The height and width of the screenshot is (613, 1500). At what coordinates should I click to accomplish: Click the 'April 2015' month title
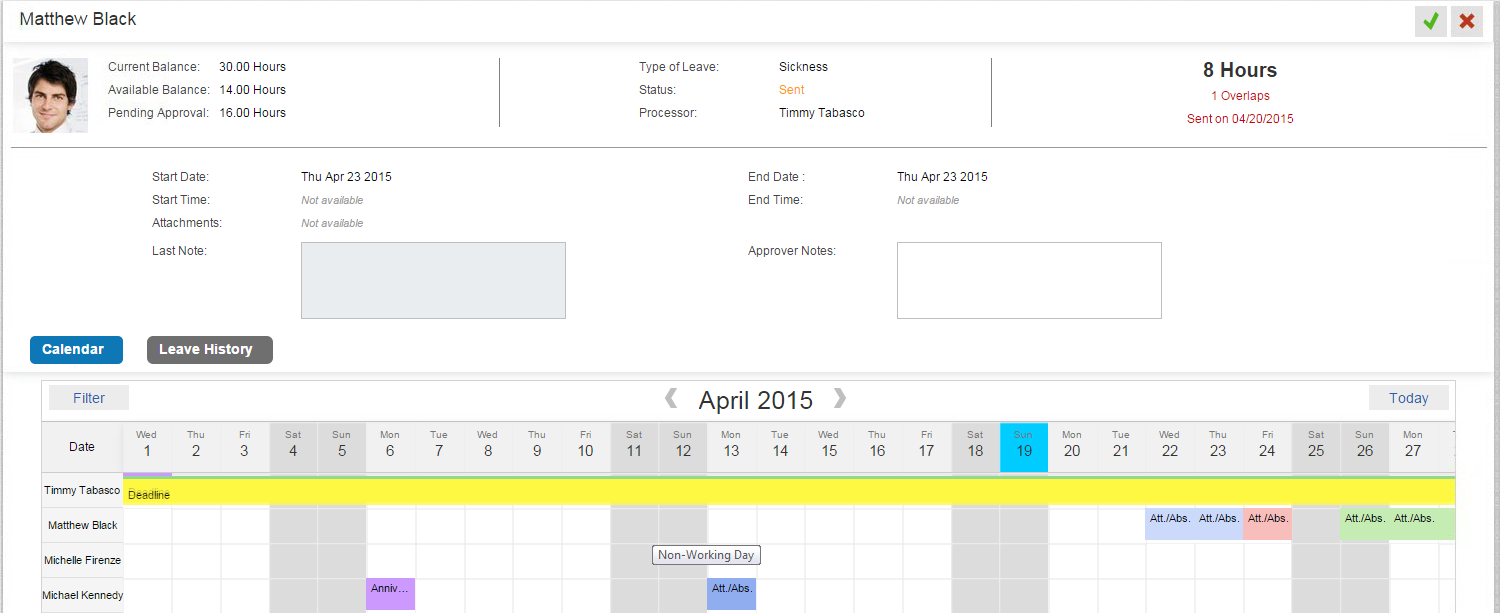point(756,400)
